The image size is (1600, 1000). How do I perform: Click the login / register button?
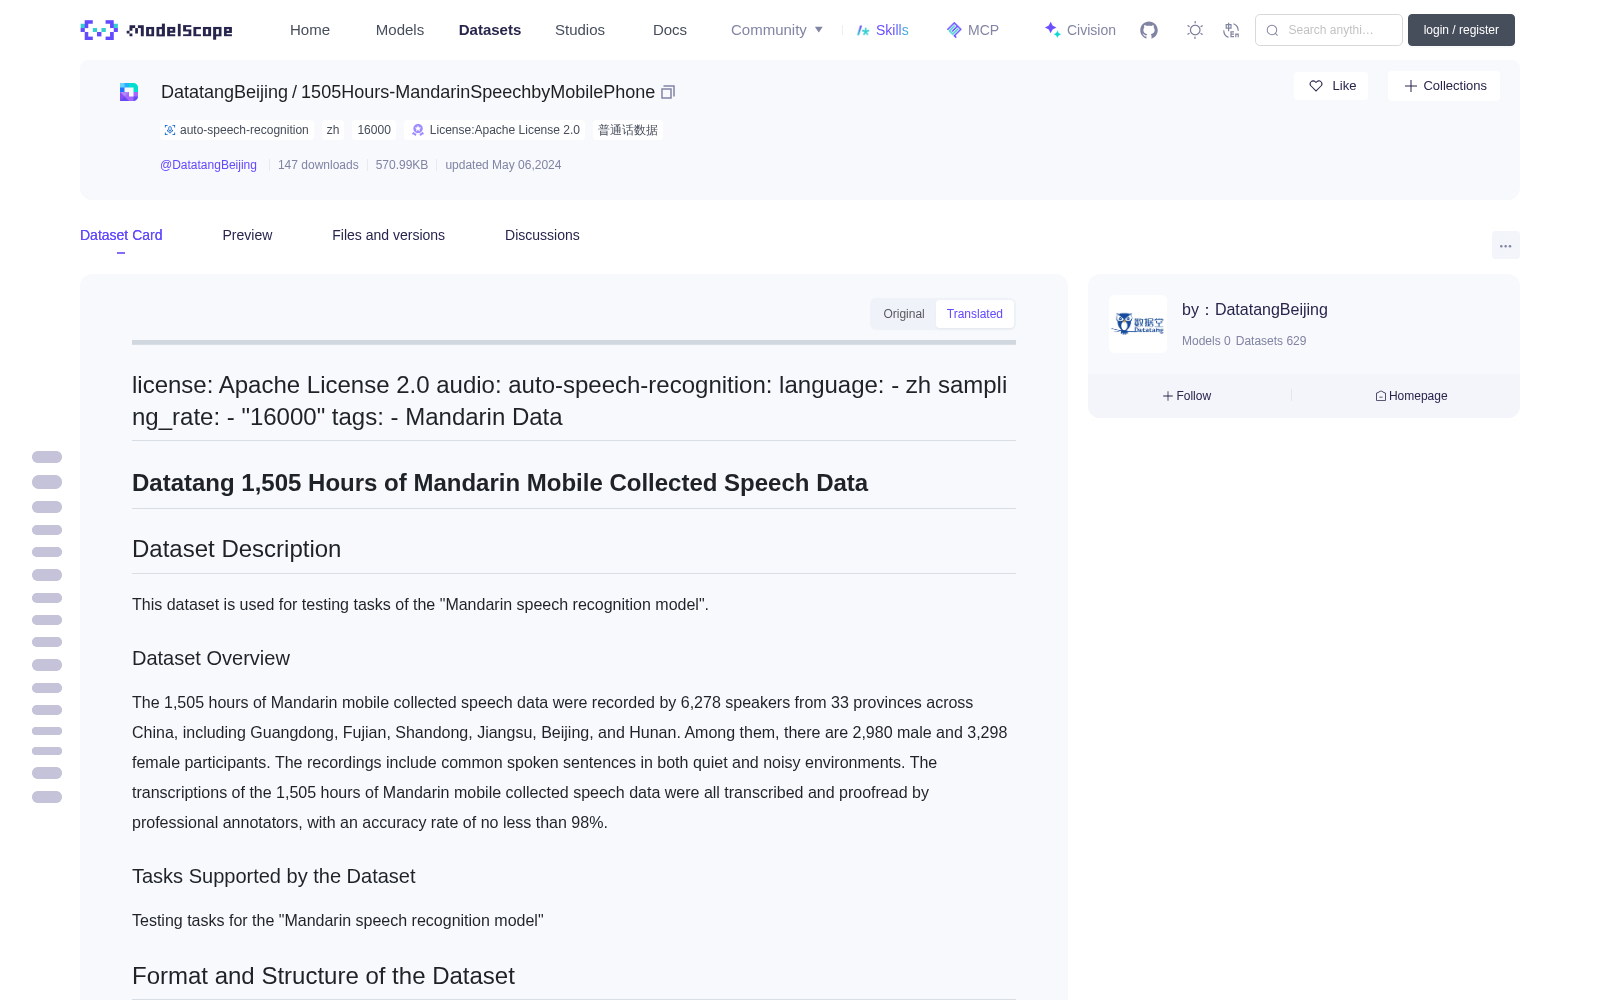(x=1461, y=30)
